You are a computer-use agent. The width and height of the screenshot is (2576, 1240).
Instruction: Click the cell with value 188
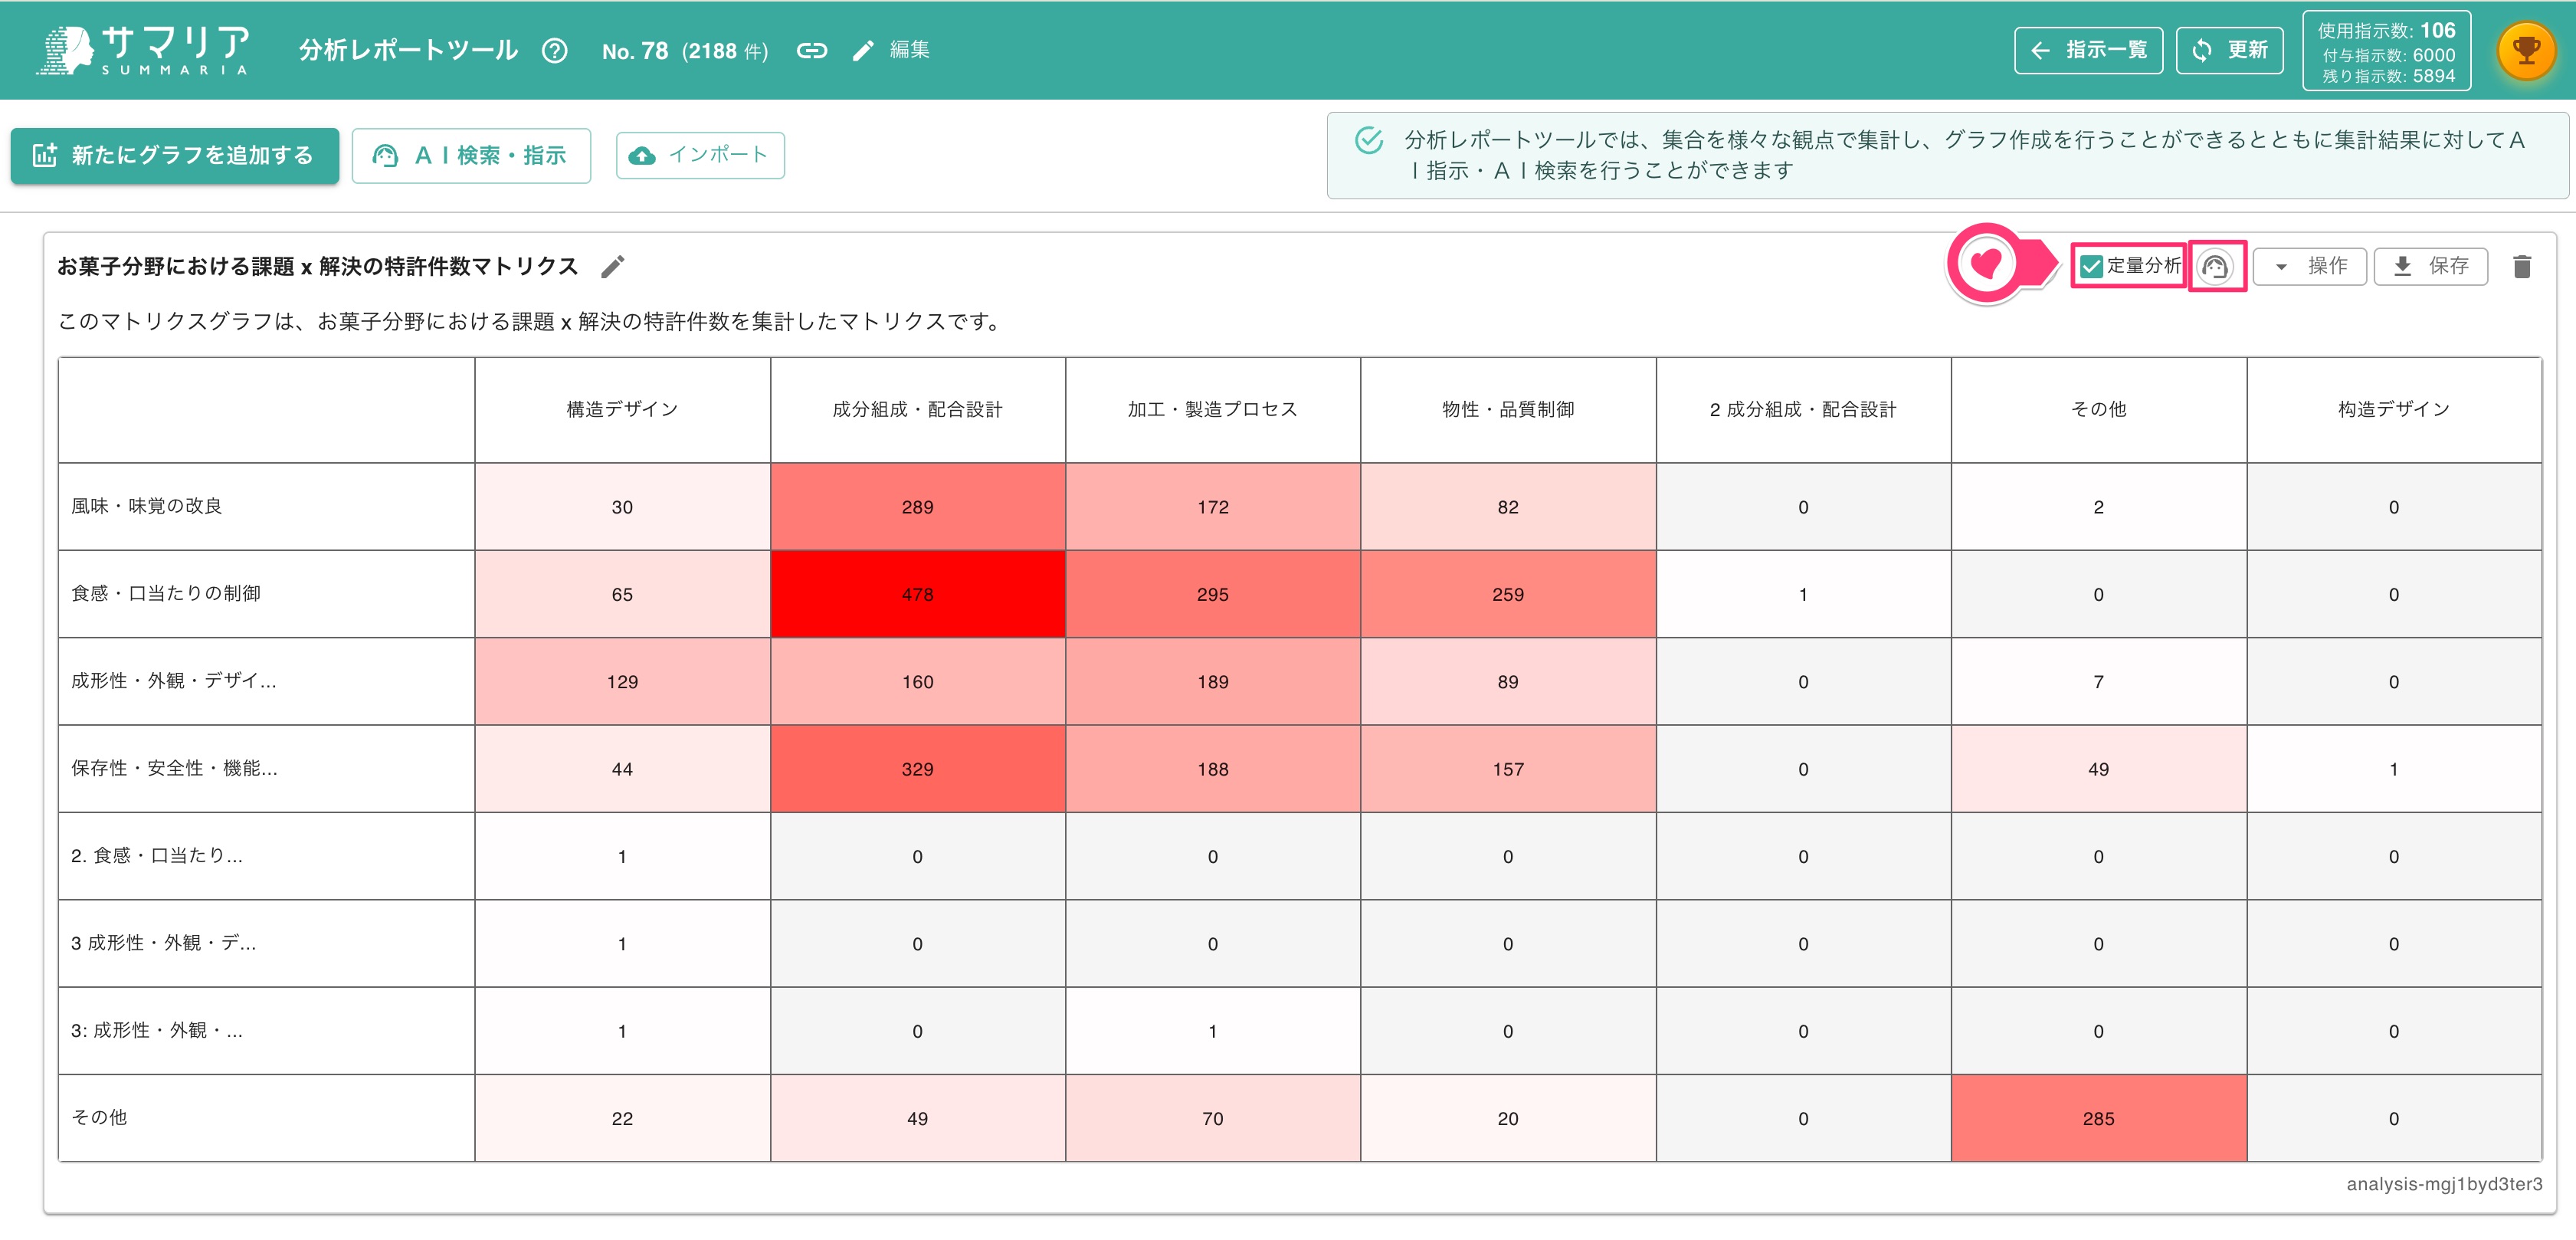[x=1212, y=769]
